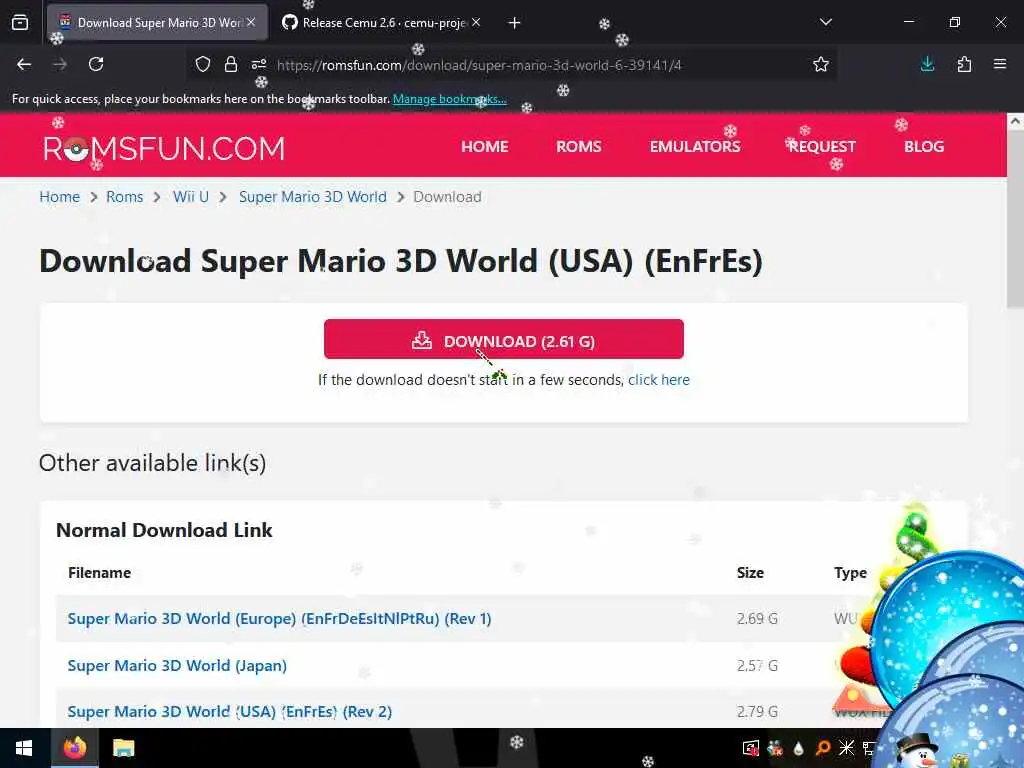Click the Filename column header
1024x768 pixels.
point(99,573)
